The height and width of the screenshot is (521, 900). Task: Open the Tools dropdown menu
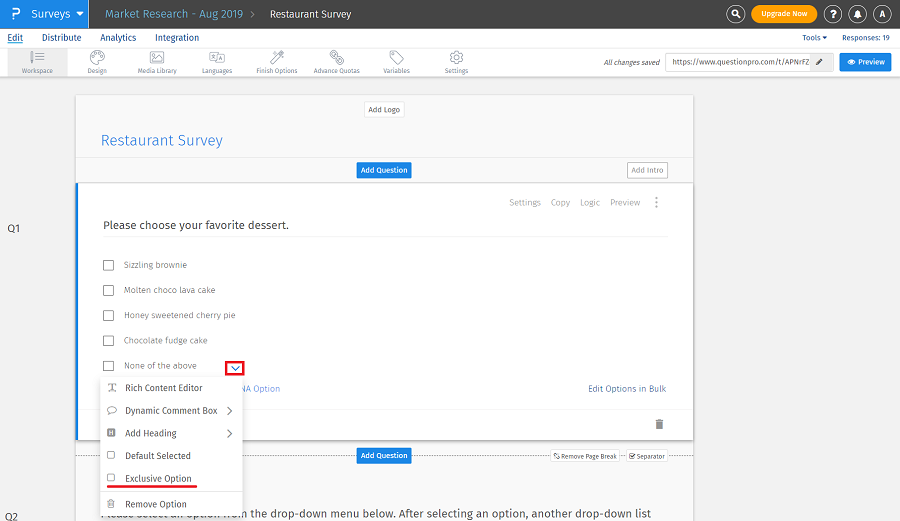click(x=814, y=38)
